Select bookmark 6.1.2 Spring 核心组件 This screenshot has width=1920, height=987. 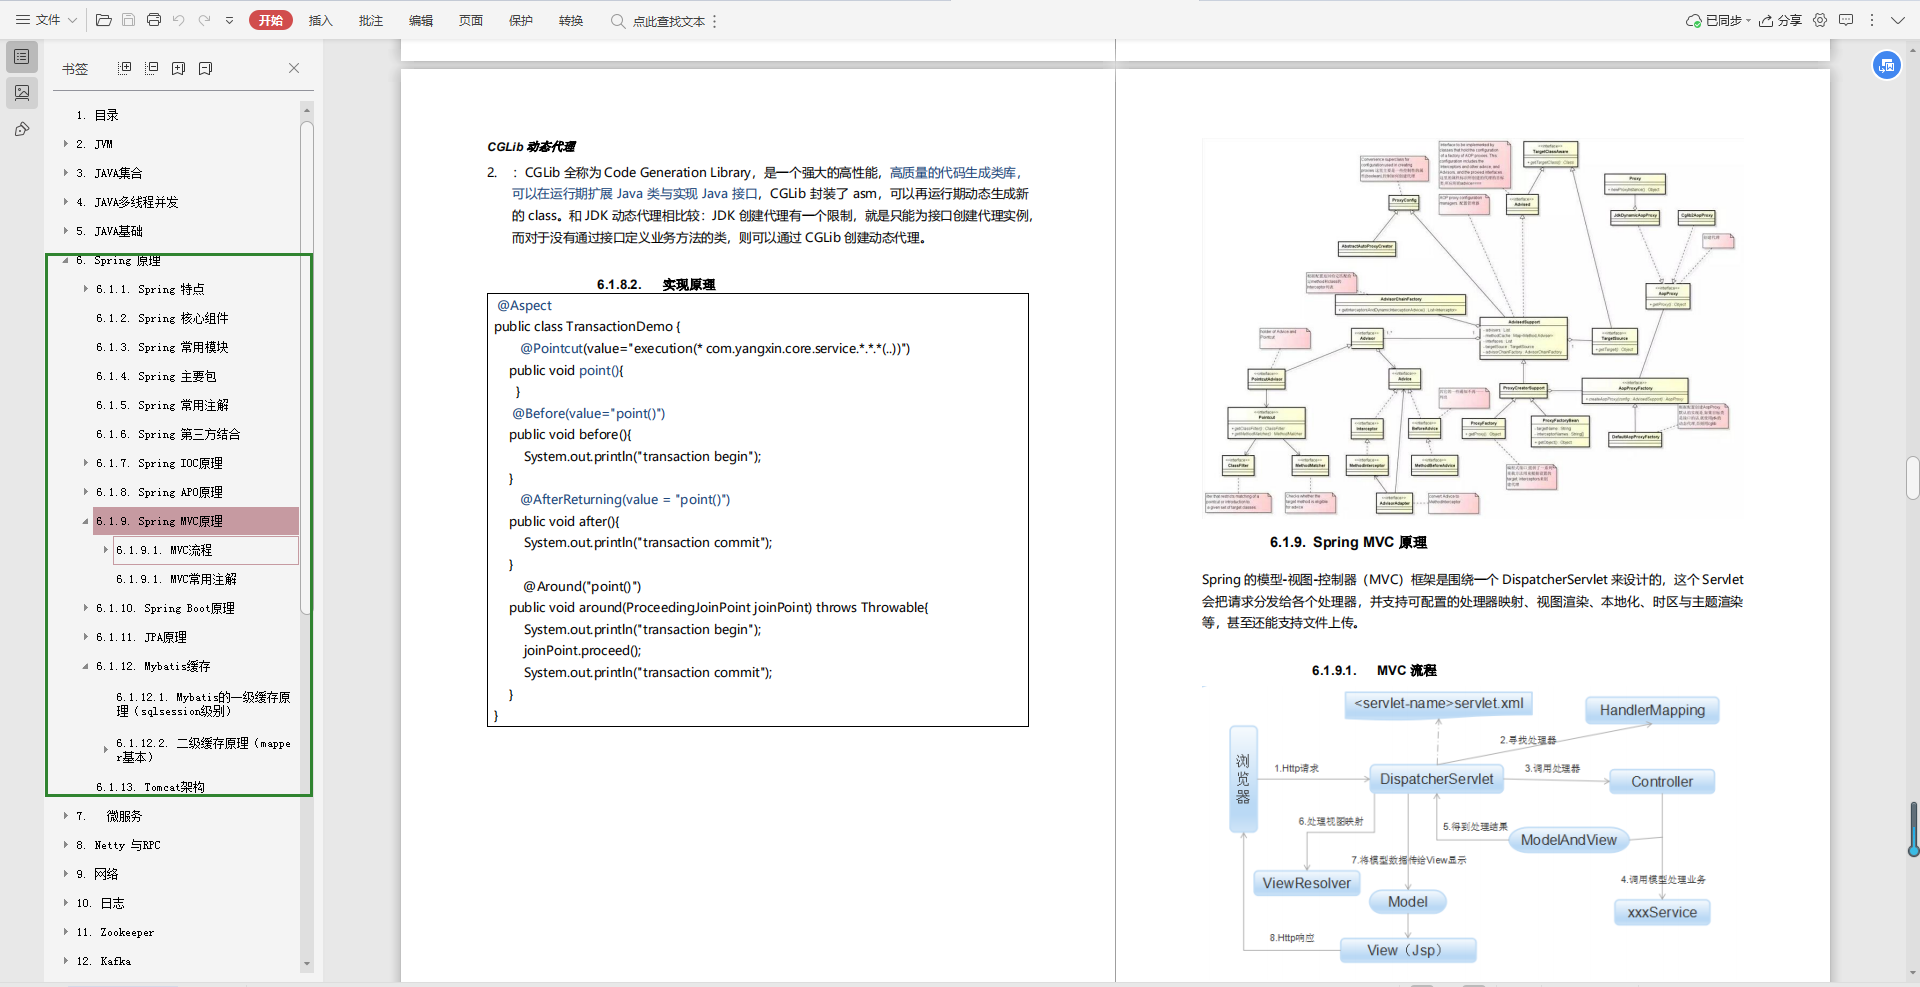[x=162, y=318]
